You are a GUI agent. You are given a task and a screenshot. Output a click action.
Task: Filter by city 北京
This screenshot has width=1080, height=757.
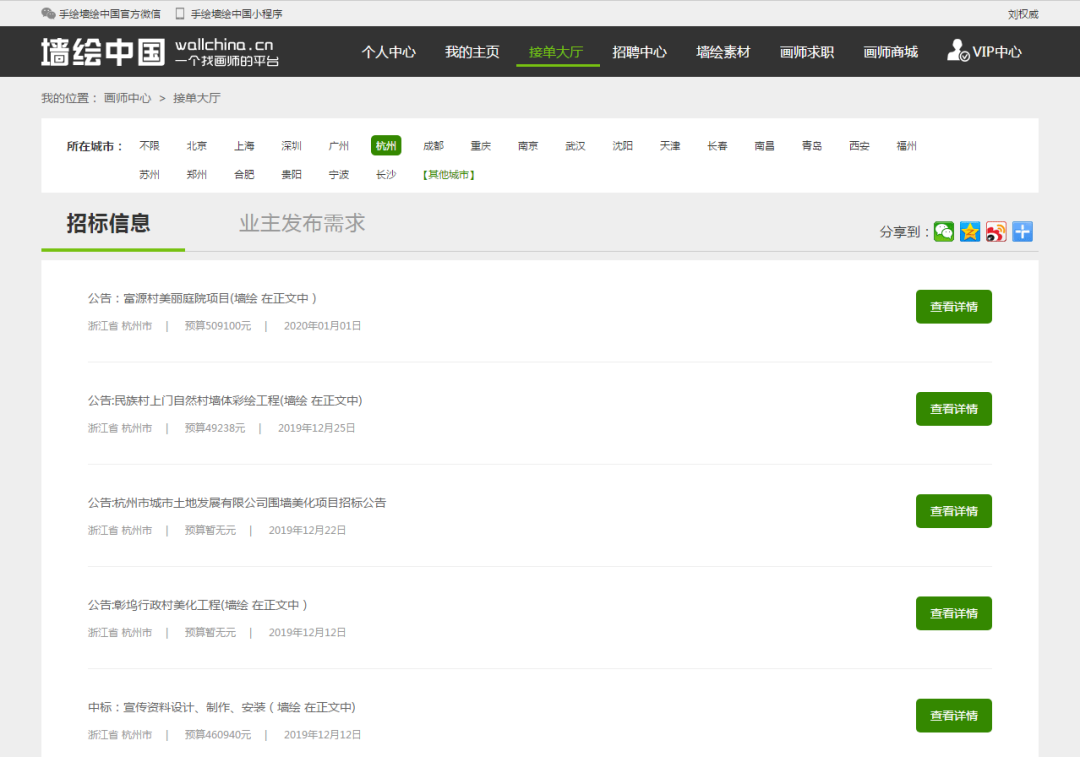click(x=197, y=146)
